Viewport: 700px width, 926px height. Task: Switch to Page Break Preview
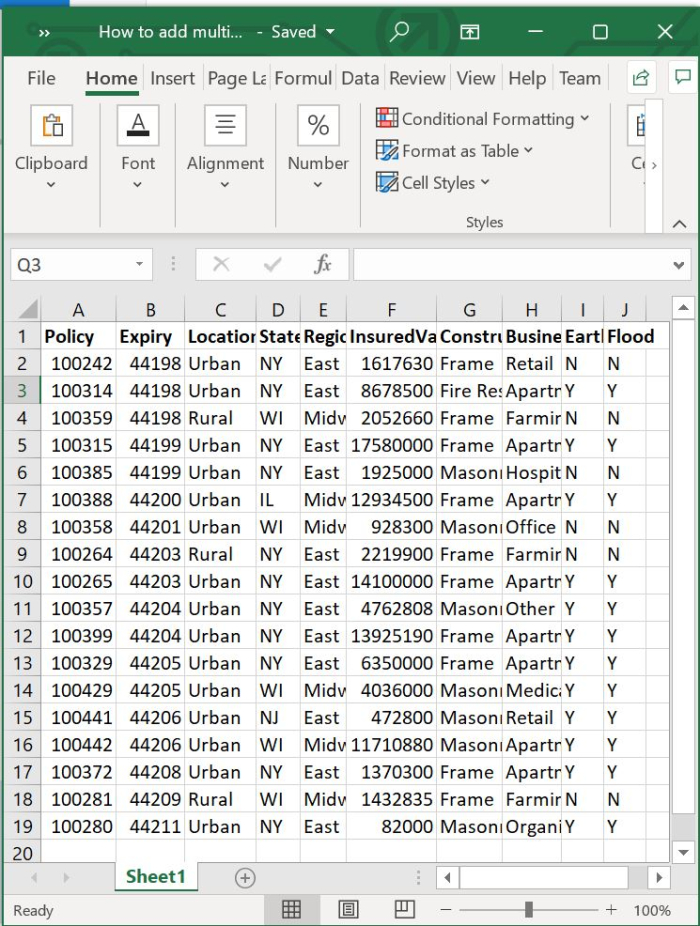(x=405, y=909)
